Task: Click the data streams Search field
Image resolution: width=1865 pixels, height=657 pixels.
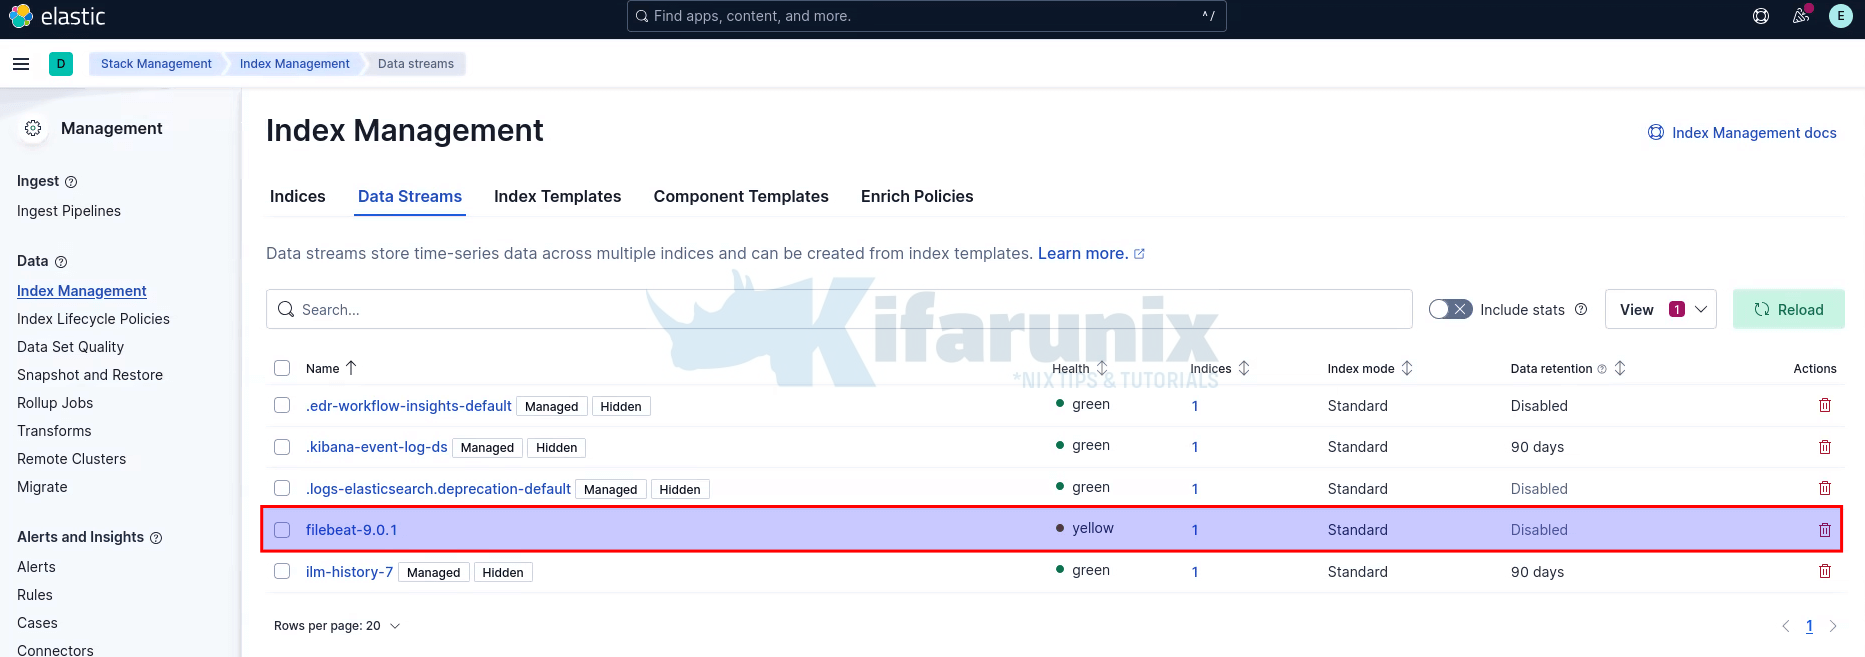Action: (x=840, y=310)
